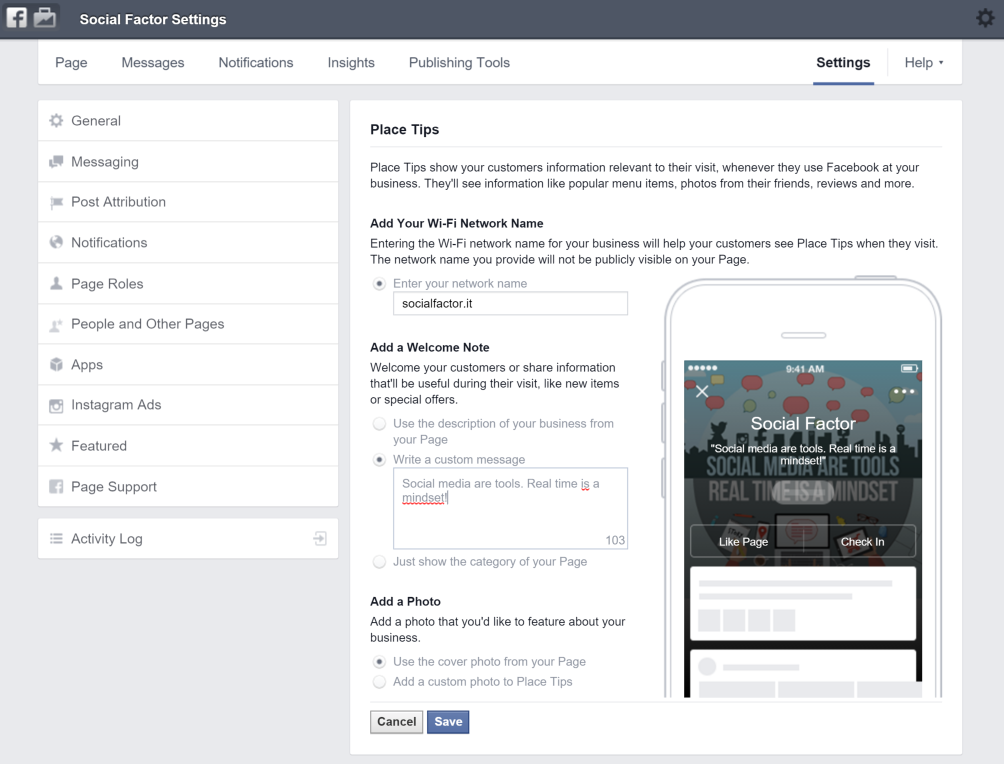The height and width of the screenshot is (764, 1004).
Task: Open the Instagram Ads label
Action: [x=116, y=405]
